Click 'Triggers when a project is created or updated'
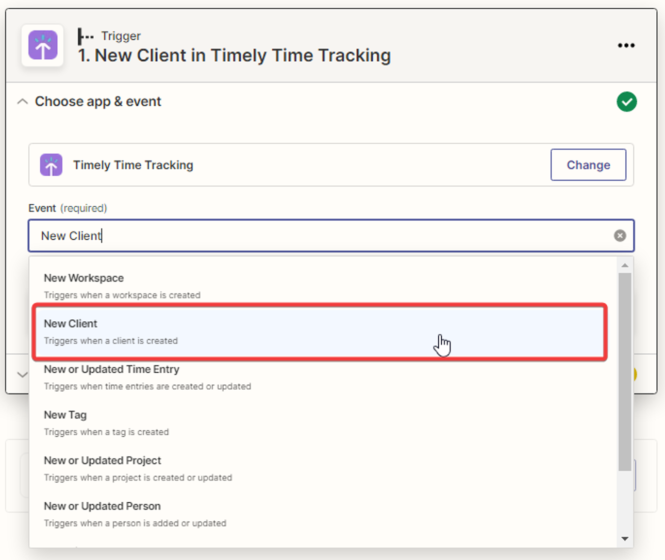The width and height of the screenshot is (665, 560). (x=138, y=477)
